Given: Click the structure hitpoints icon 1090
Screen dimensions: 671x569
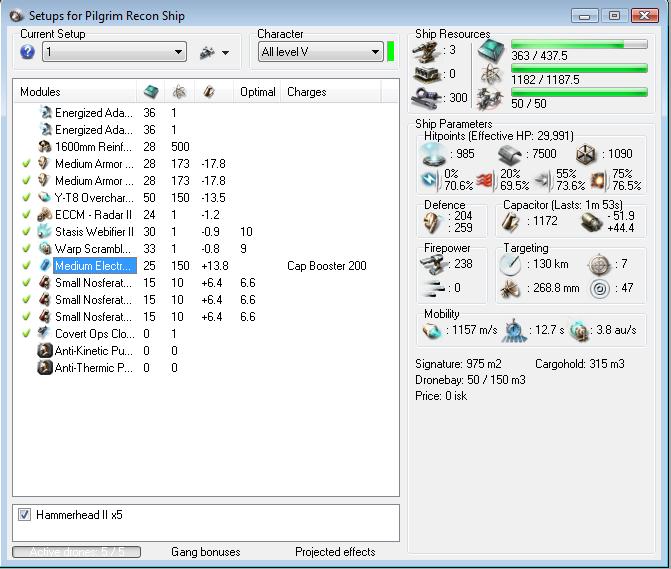Looking at the screenshot, I should 586,154.
